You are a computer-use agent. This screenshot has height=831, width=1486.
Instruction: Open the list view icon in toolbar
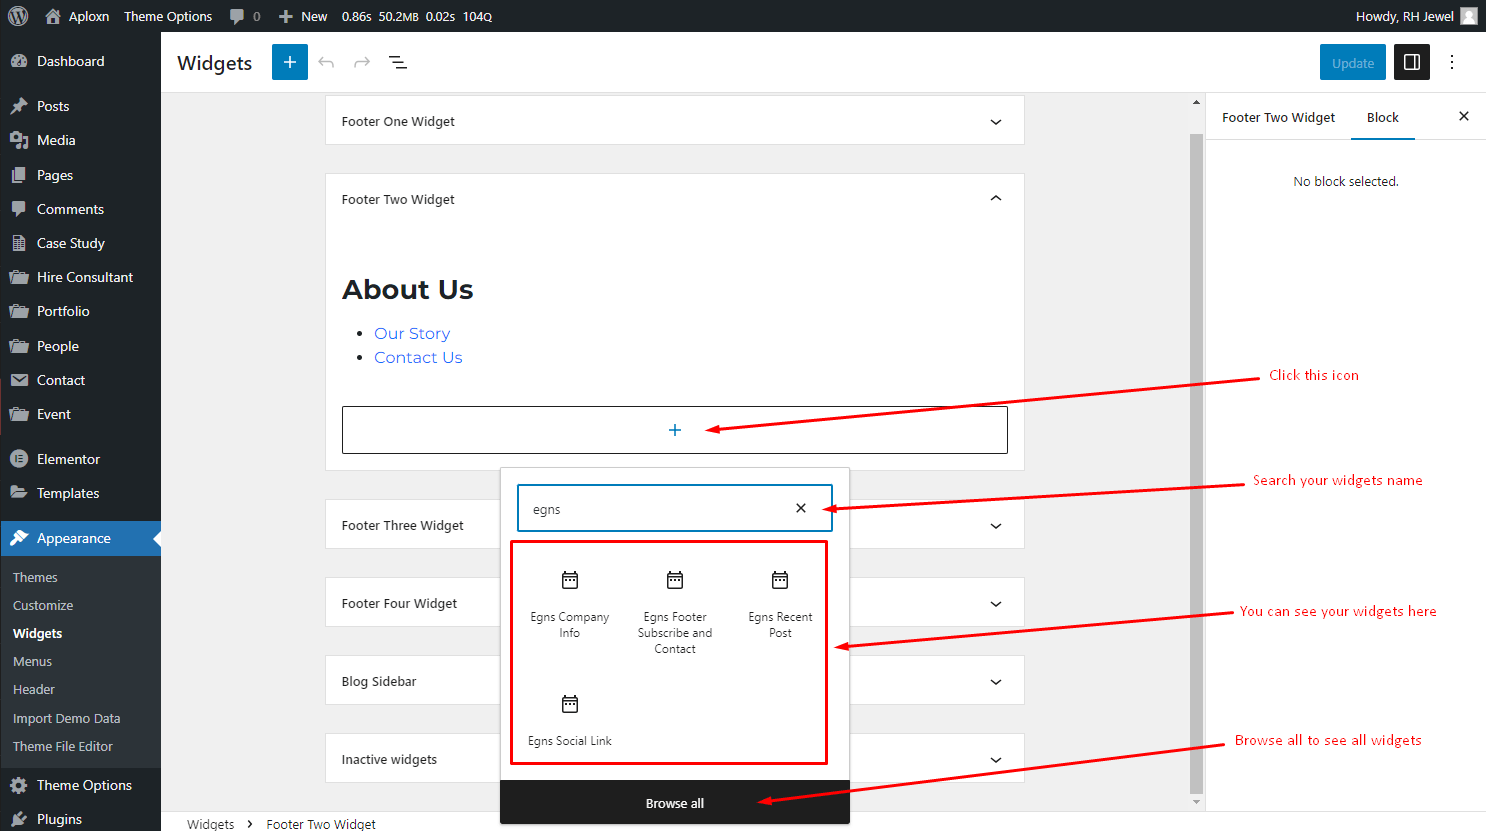coord(398,62)
